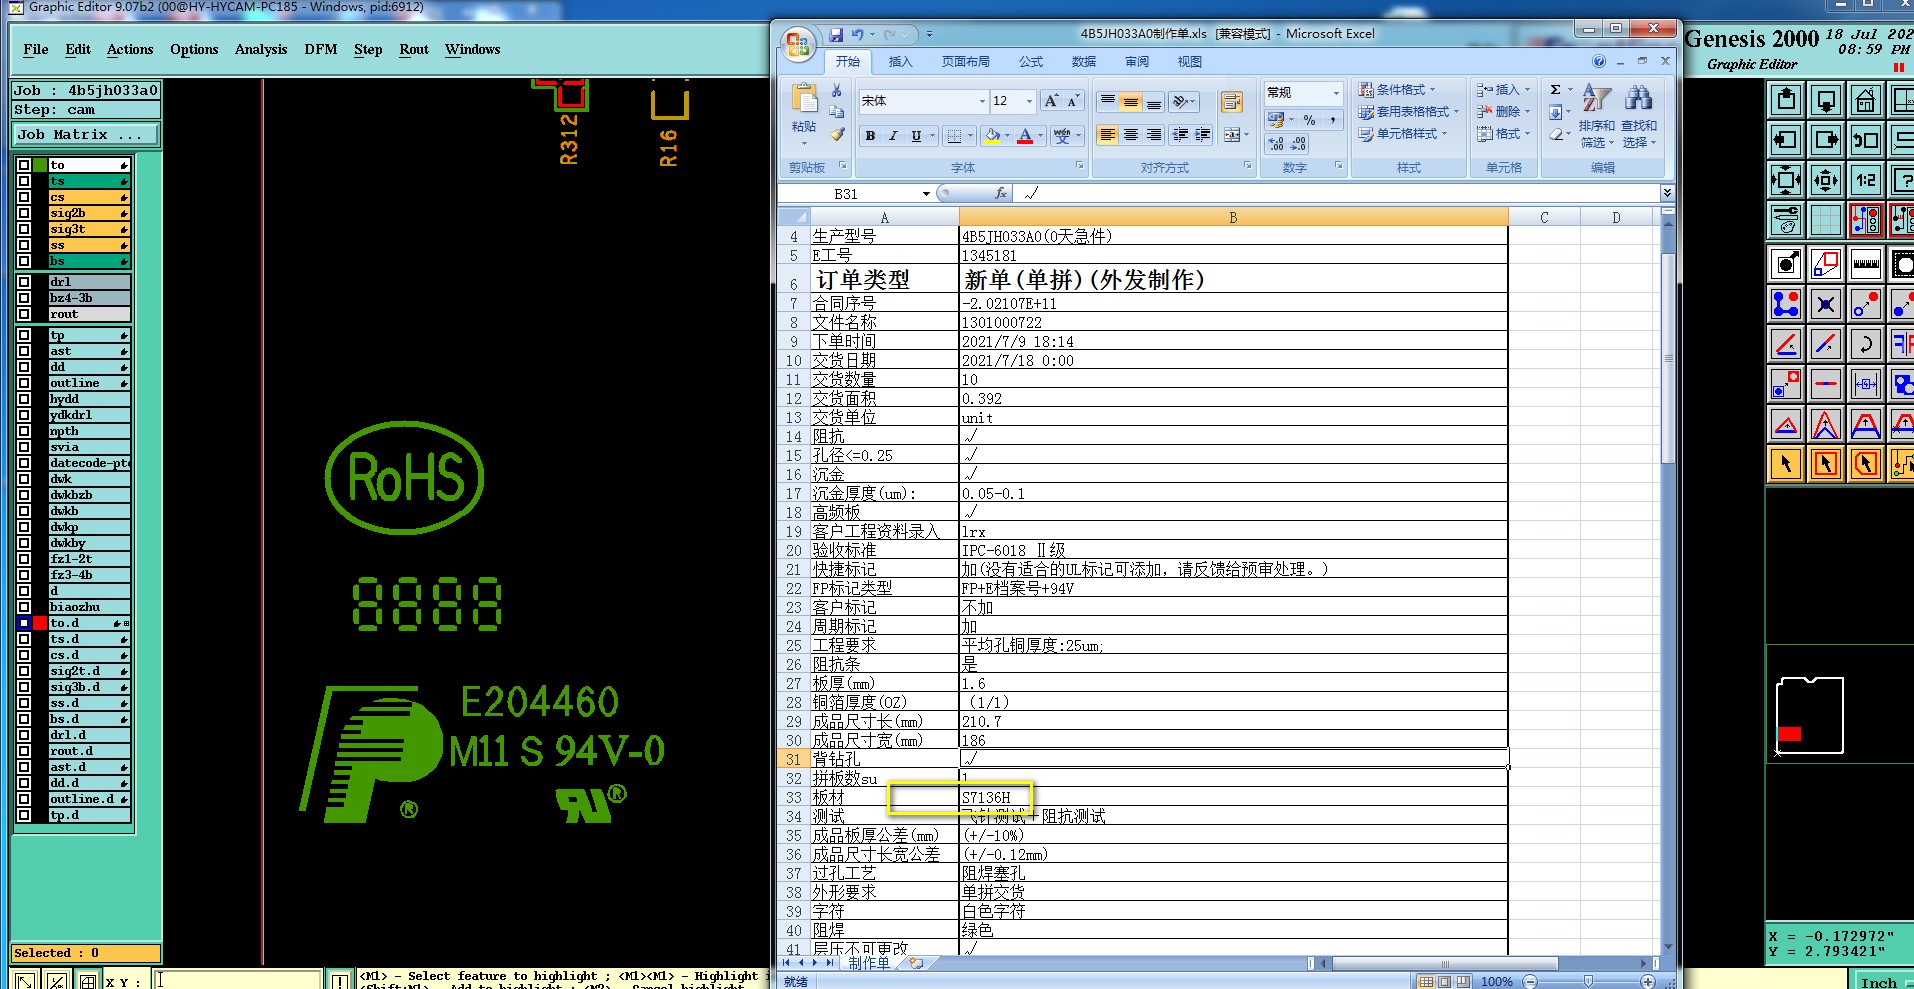The image size is (1914, 989).
Task: Click the center align icon in Excel
Action: (1130, 135)
